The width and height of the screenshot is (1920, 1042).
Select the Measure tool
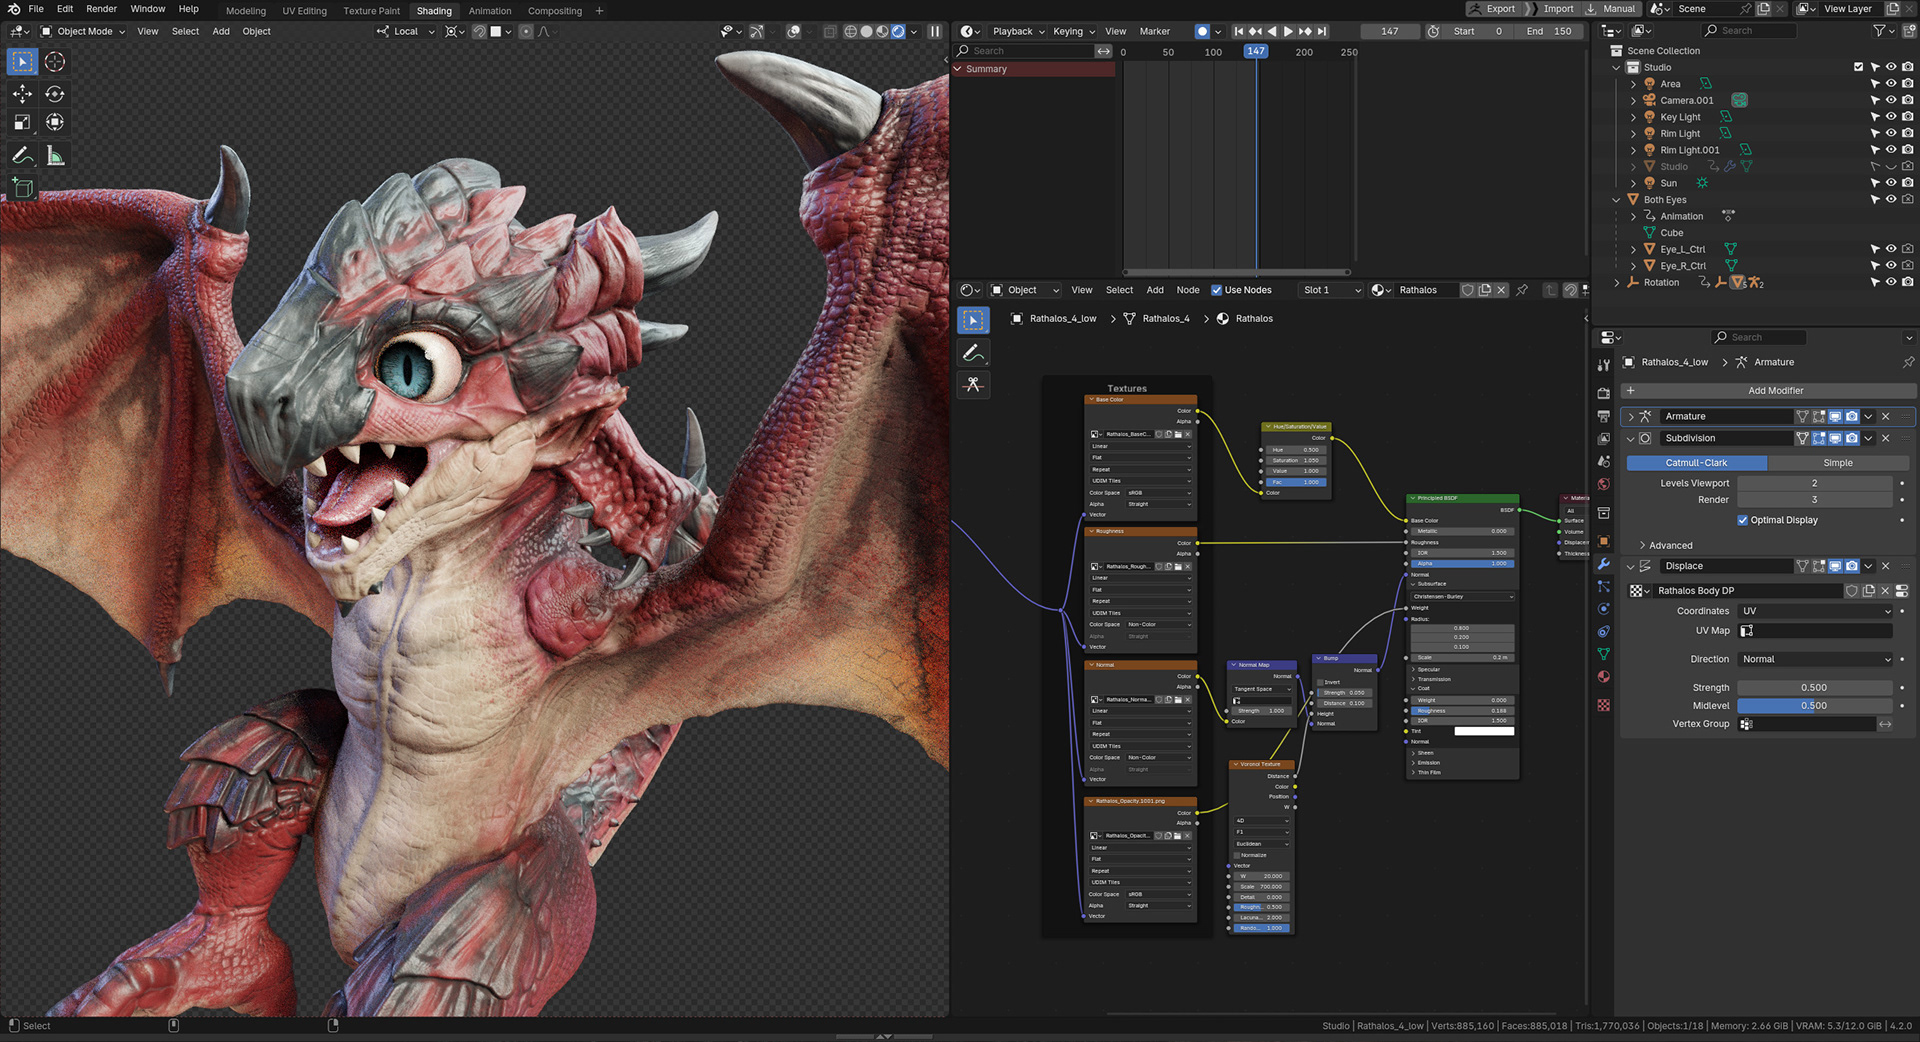(x=55, y=156)
